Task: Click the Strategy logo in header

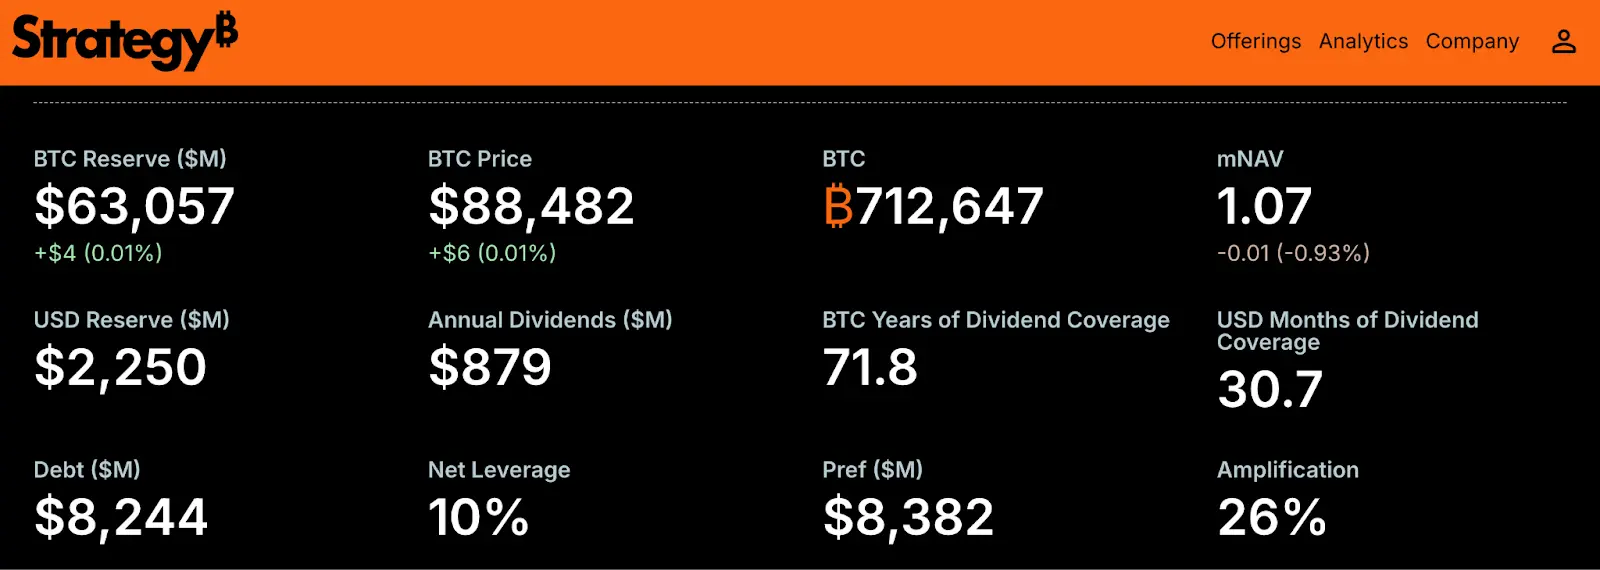Action: (124, 41)
